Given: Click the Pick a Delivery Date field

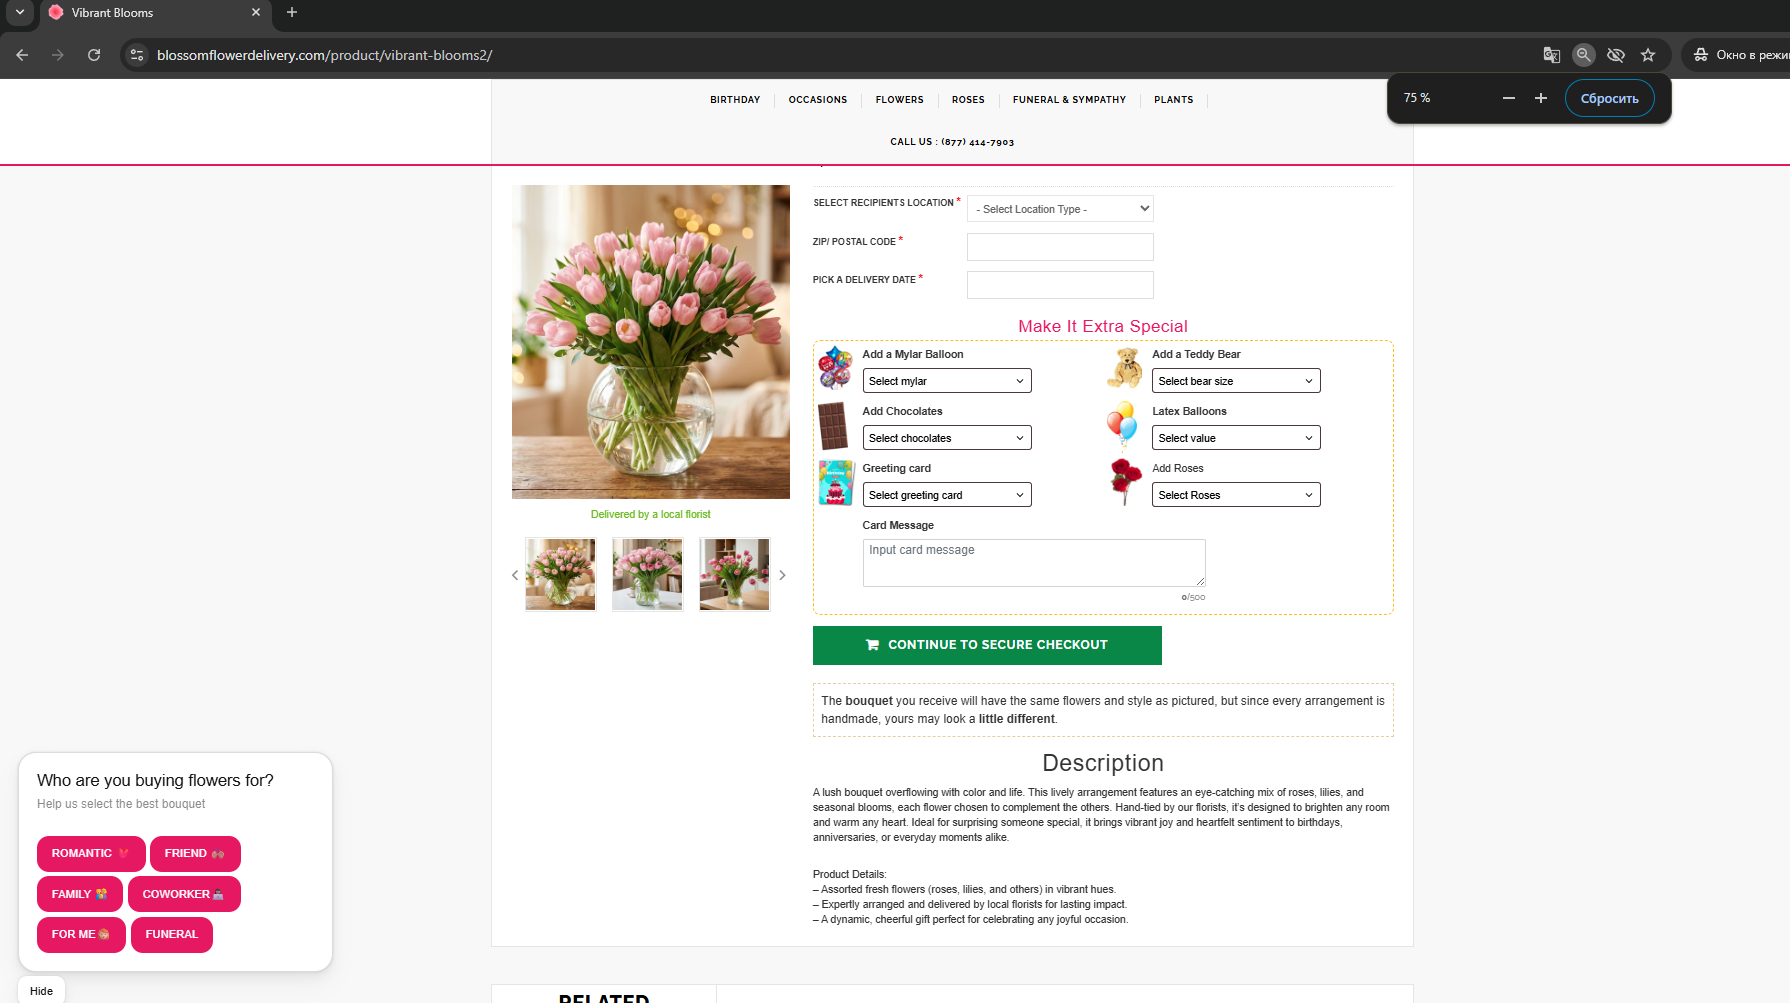Looking at the screenshot, I should click(1060, 285).
